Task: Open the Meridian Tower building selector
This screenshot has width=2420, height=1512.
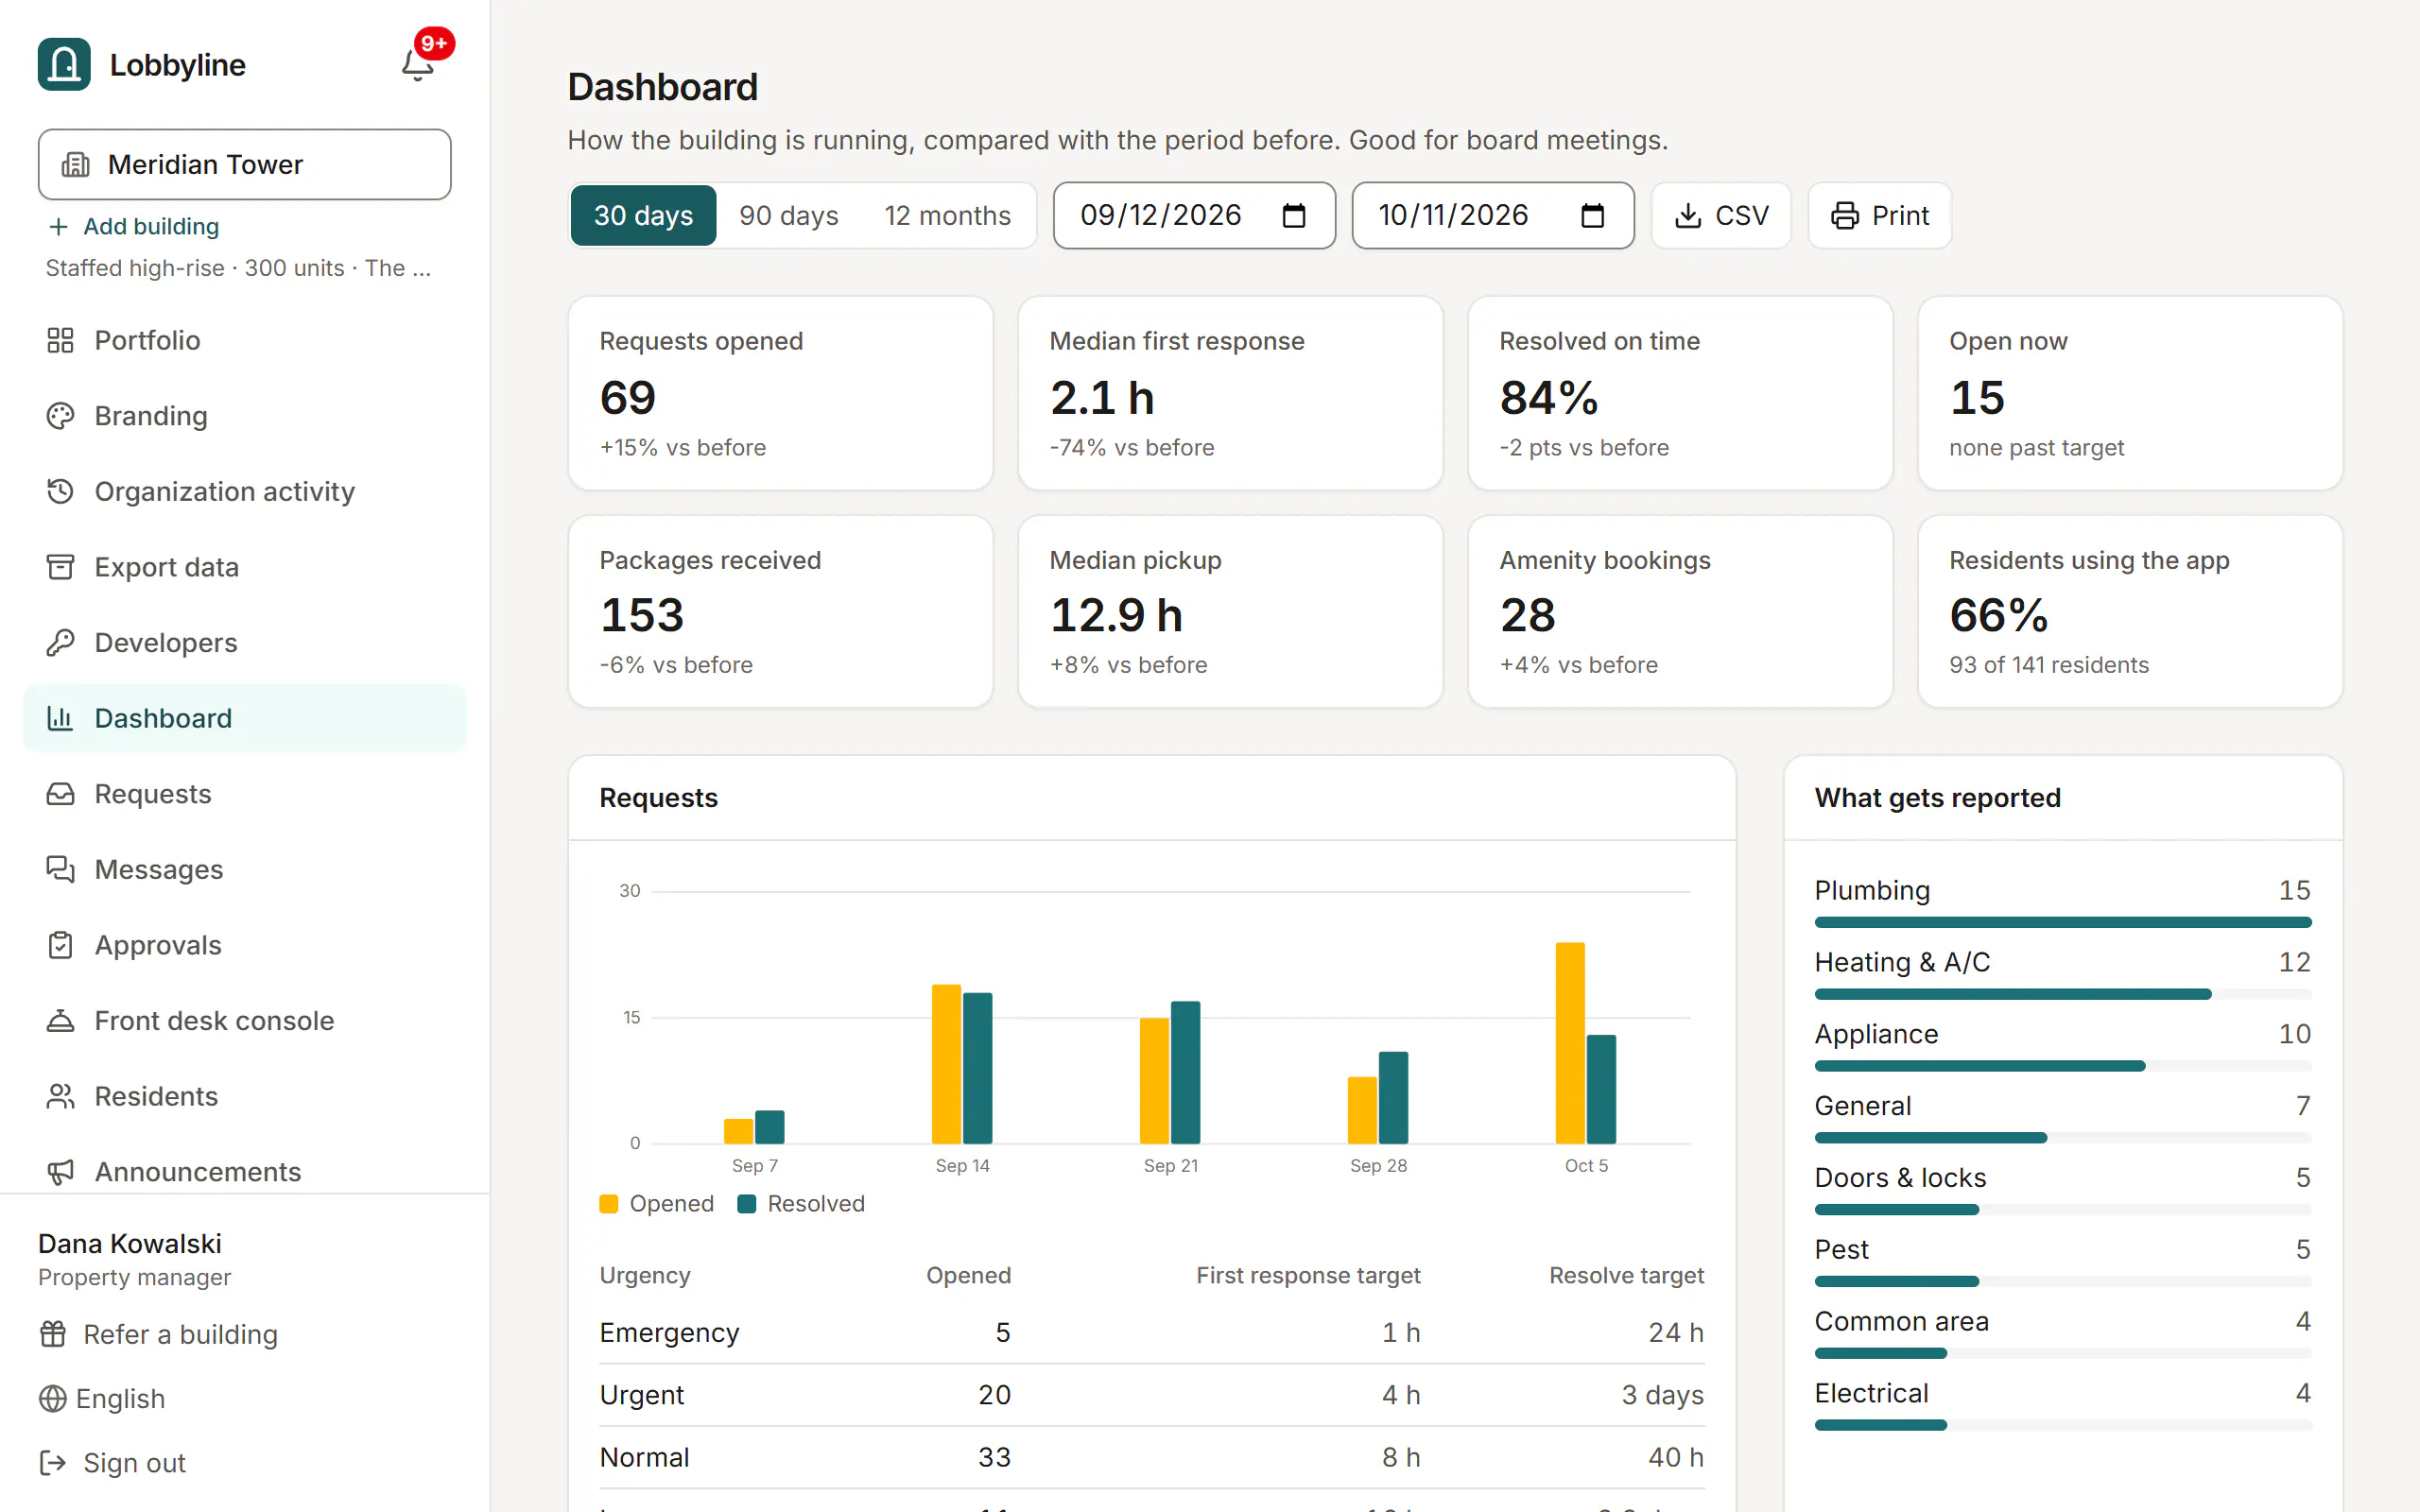Action: click(x=245, y=164)
